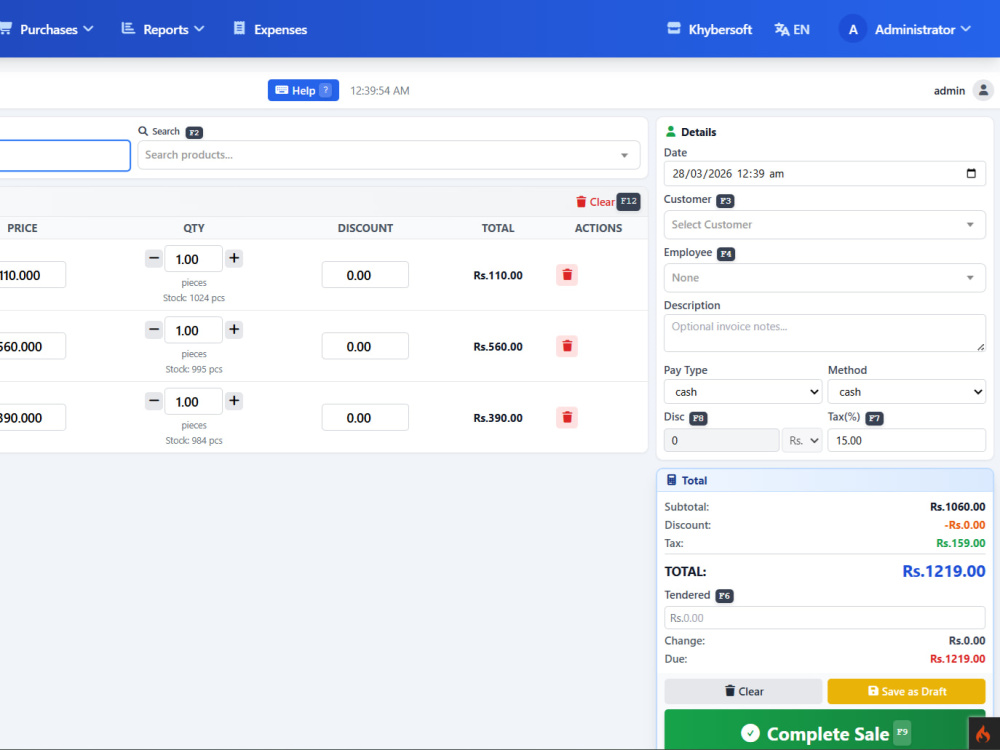Click the 12:39:54 AM clock text

click(x=379, y=91)
